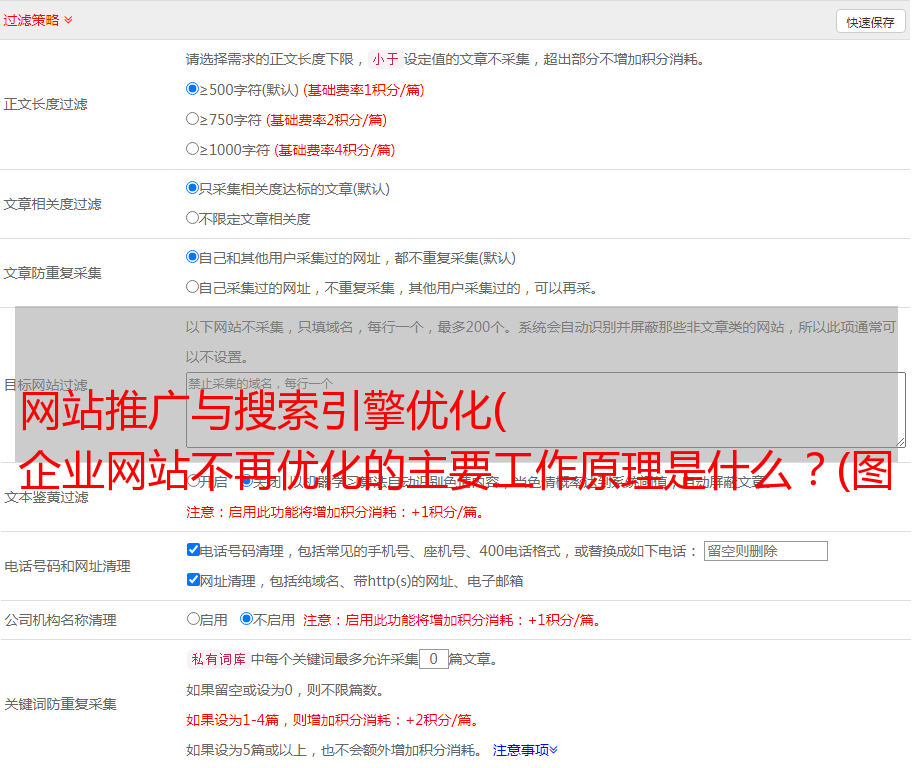Select 自己和其他用户采集过的网址 no-repeat option
The height and width of the screenshot is (768, 912).
click(x=192, y=257)
